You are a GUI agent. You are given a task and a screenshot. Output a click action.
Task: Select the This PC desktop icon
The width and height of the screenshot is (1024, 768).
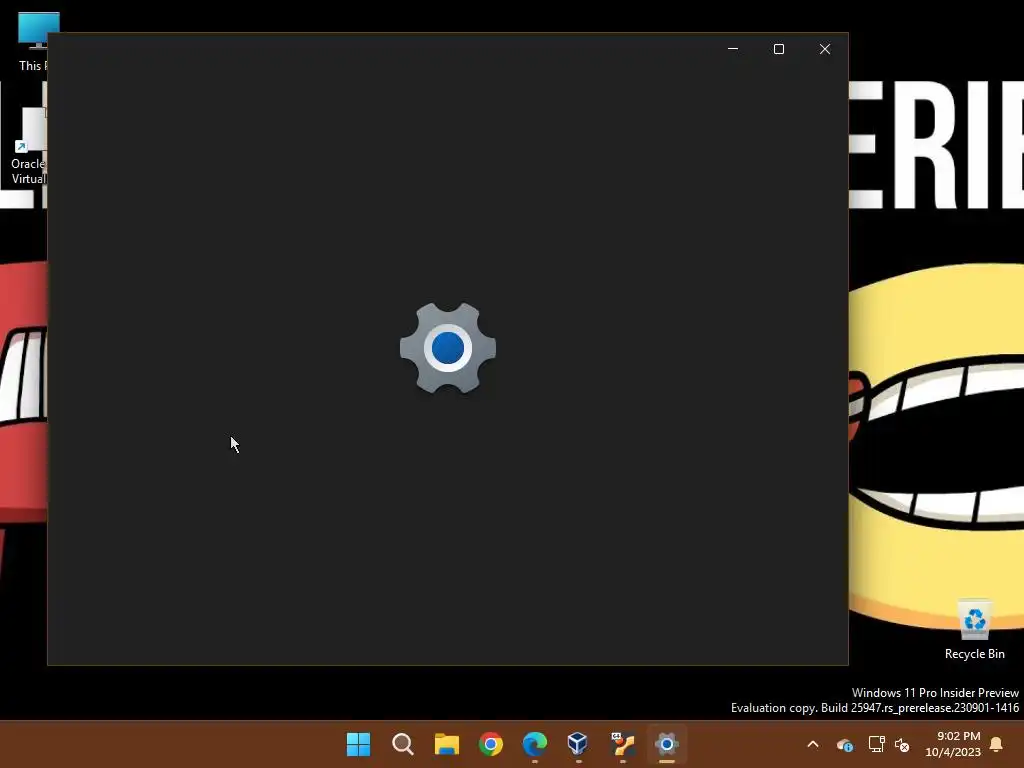pyautogui.click(x=31, y=42)
